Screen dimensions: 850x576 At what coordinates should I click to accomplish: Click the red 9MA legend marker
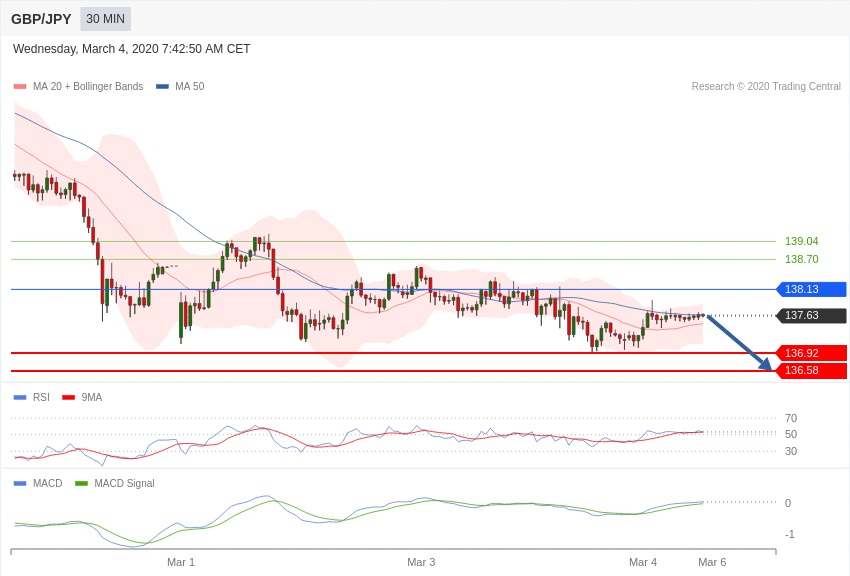coord(68,398)
